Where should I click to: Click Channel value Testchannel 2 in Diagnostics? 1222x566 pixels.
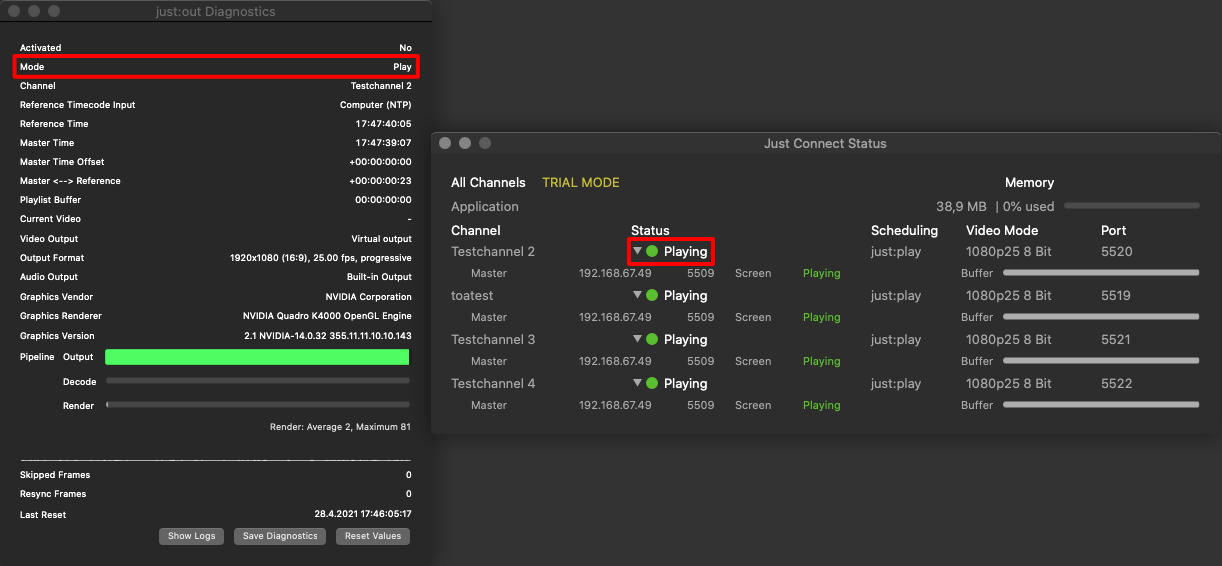[381, 86]
